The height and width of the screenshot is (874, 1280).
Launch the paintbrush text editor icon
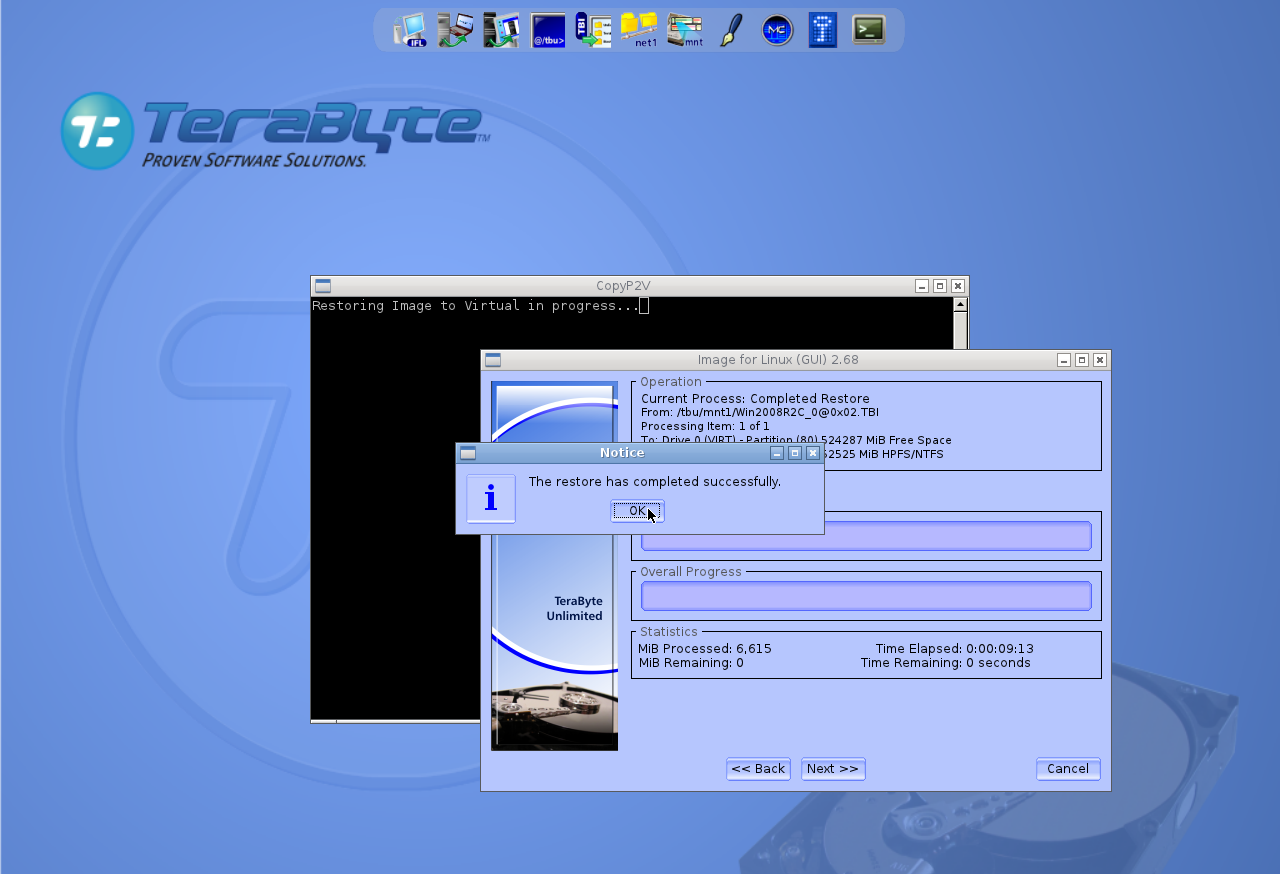tap(731, 30)
